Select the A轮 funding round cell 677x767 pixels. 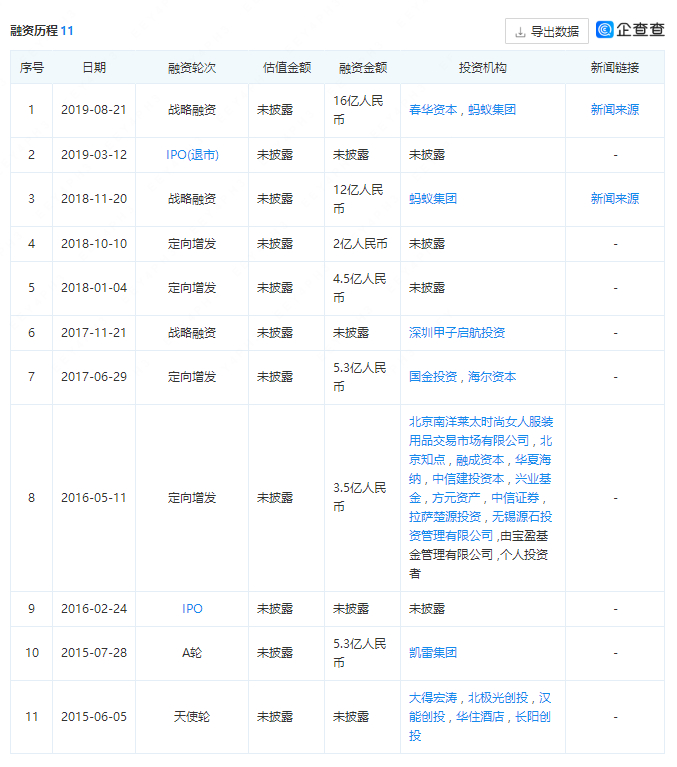(x=192, y=653)
